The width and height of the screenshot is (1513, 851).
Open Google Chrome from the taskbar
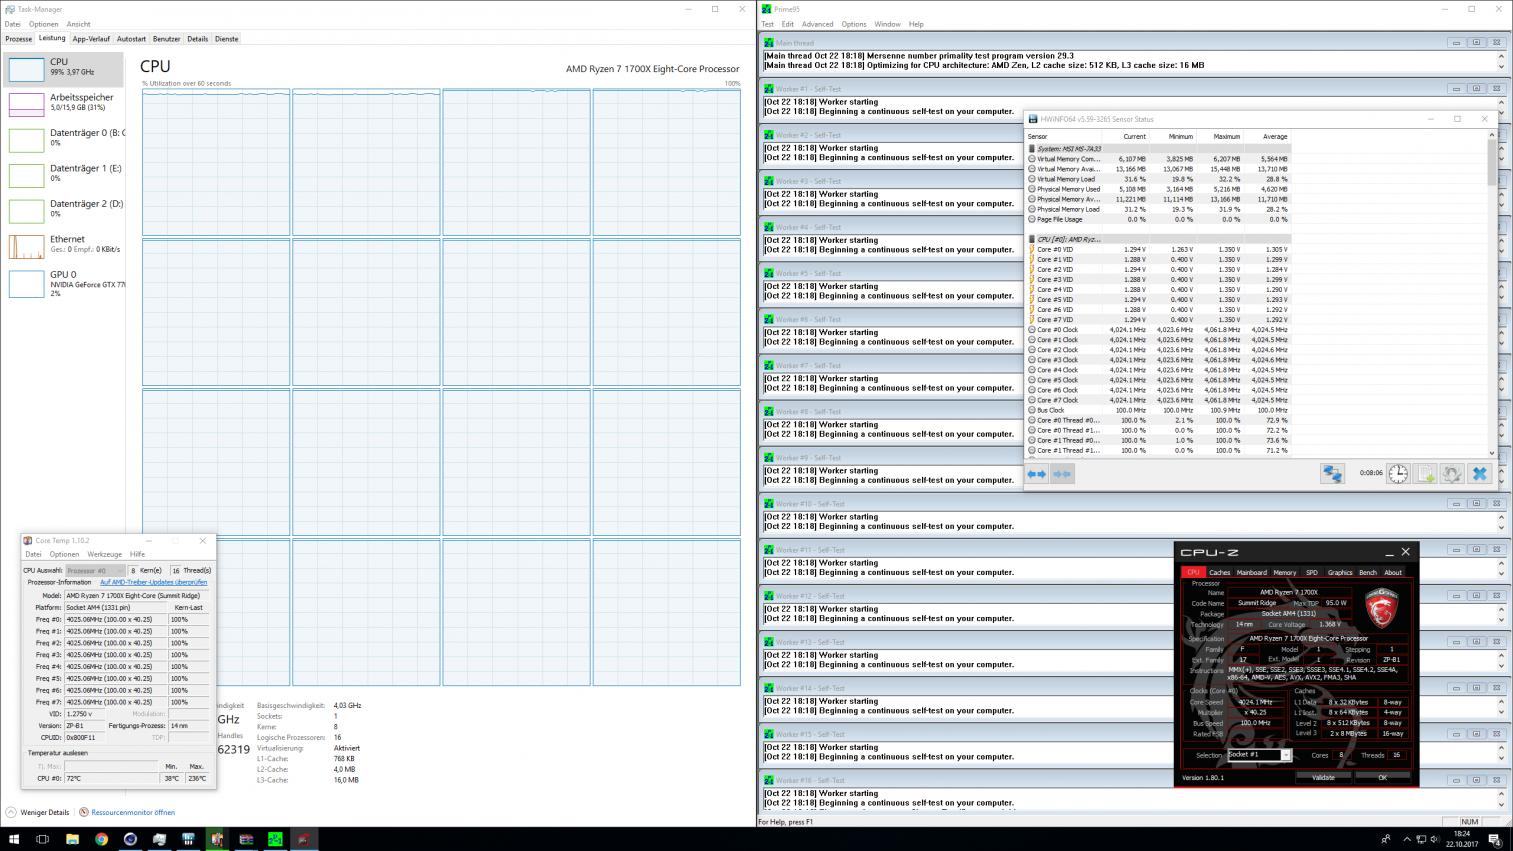click(x=101, y=839)
